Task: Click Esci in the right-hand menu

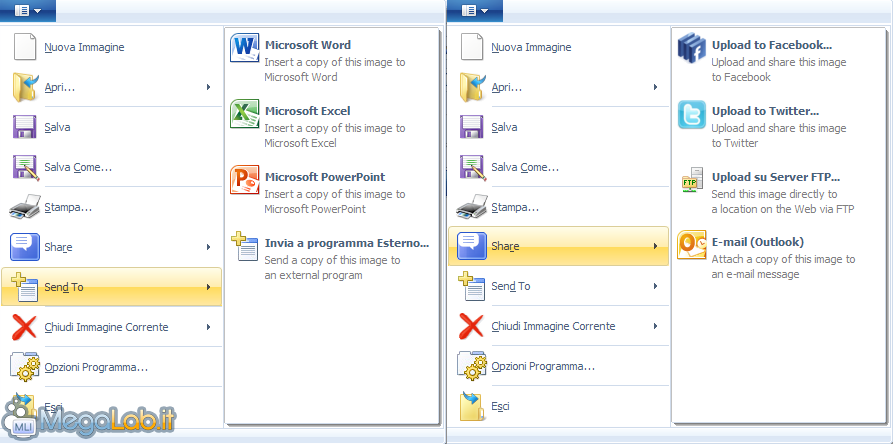Action: point(500,406)
